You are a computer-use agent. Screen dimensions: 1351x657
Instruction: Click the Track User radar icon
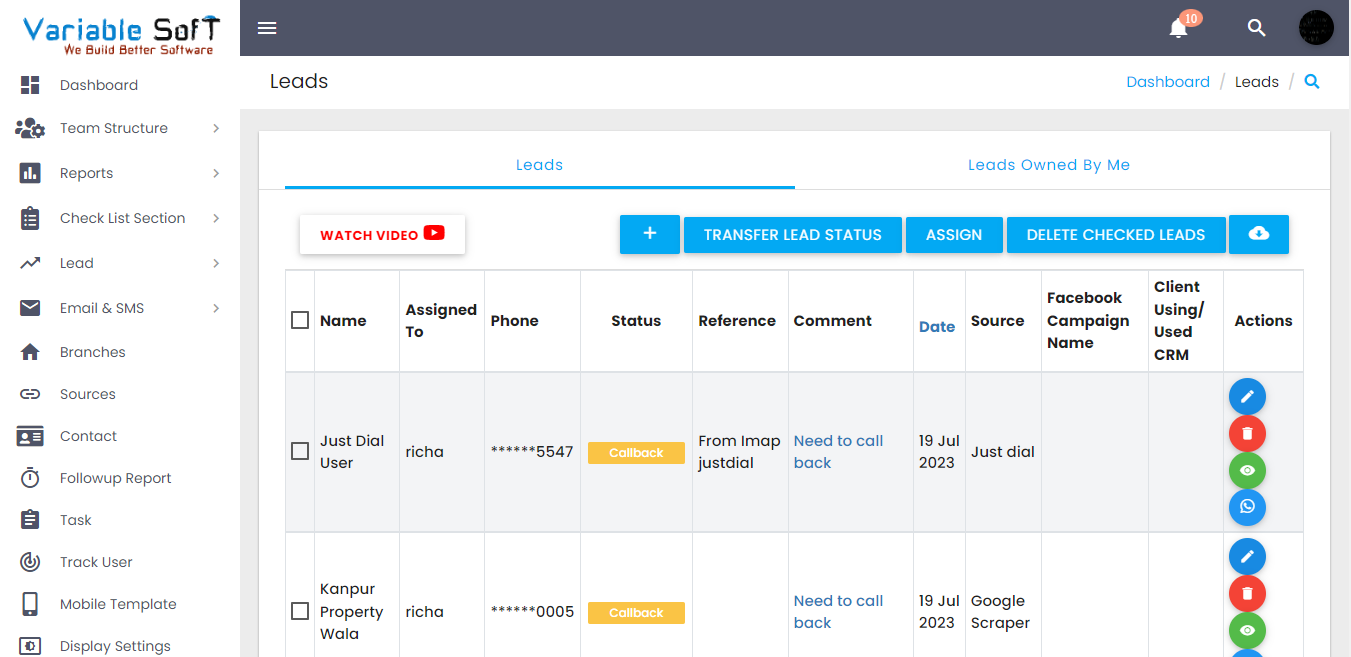(x=30, y=562)
